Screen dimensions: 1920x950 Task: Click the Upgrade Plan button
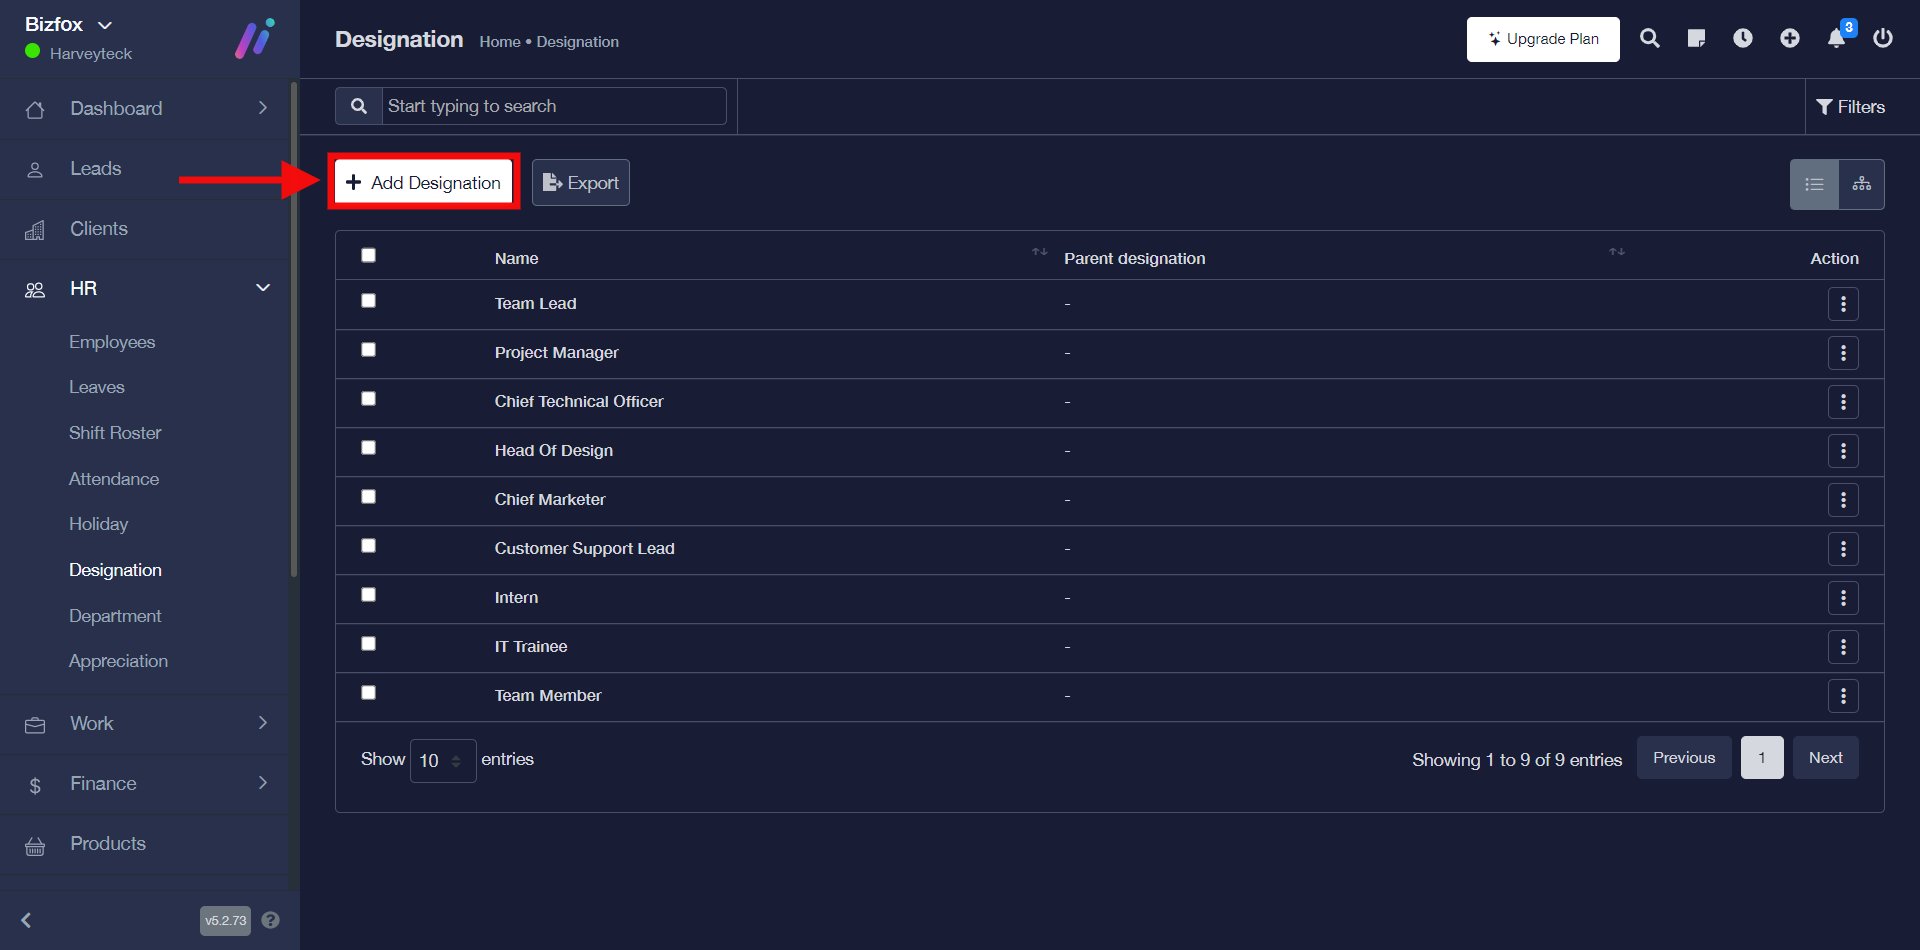(1542, 39)
